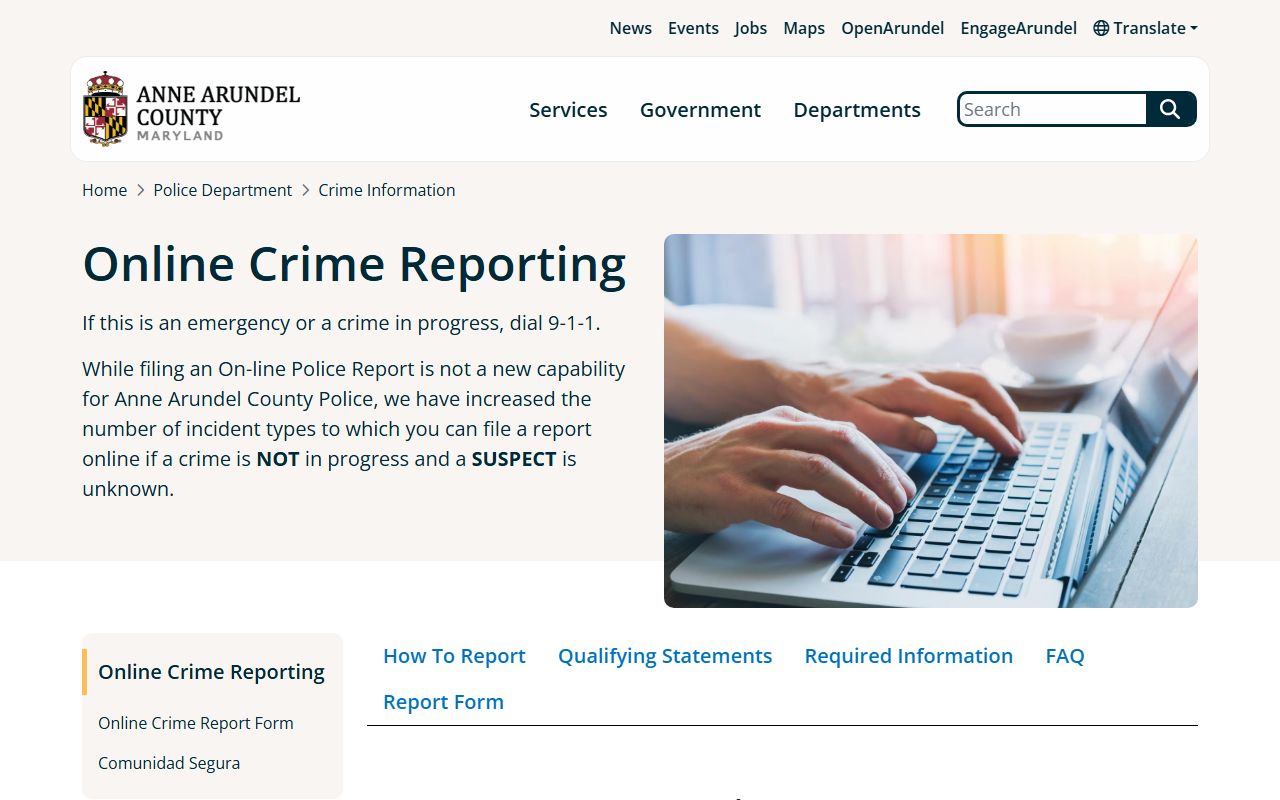Viewport: 1280px width, 800px height.
Task: Open Comunidad Segura sidebar link
Action: (169, 763)
